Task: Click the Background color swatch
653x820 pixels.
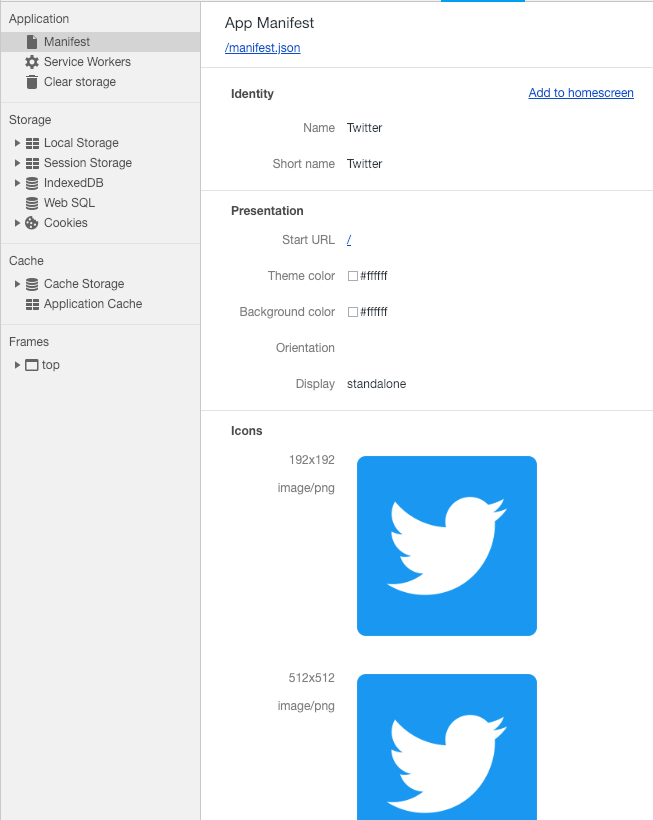Action: tap(353, 312)
